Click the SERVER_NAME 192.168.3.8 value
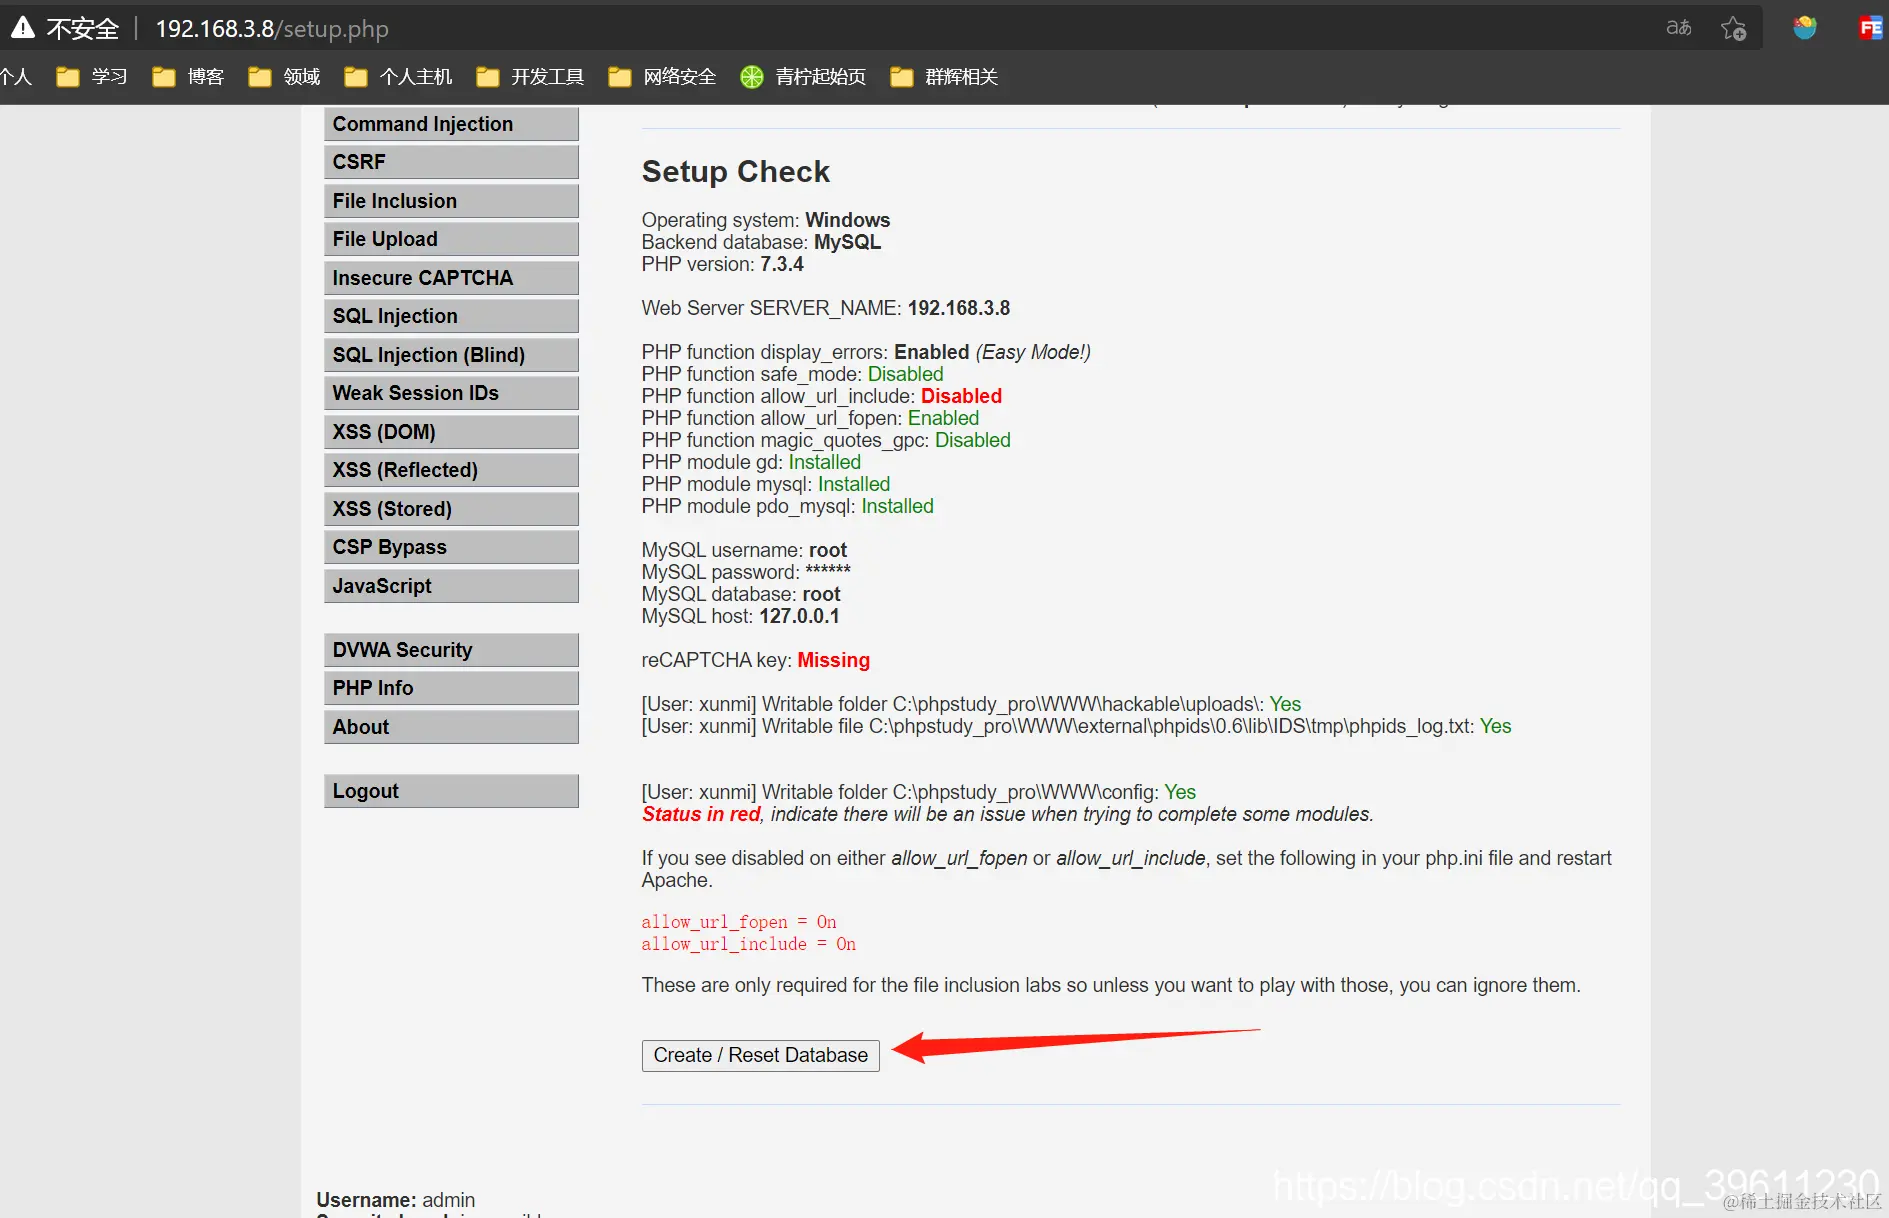This screenshot has width=1889, height=1218. point(959,308)
